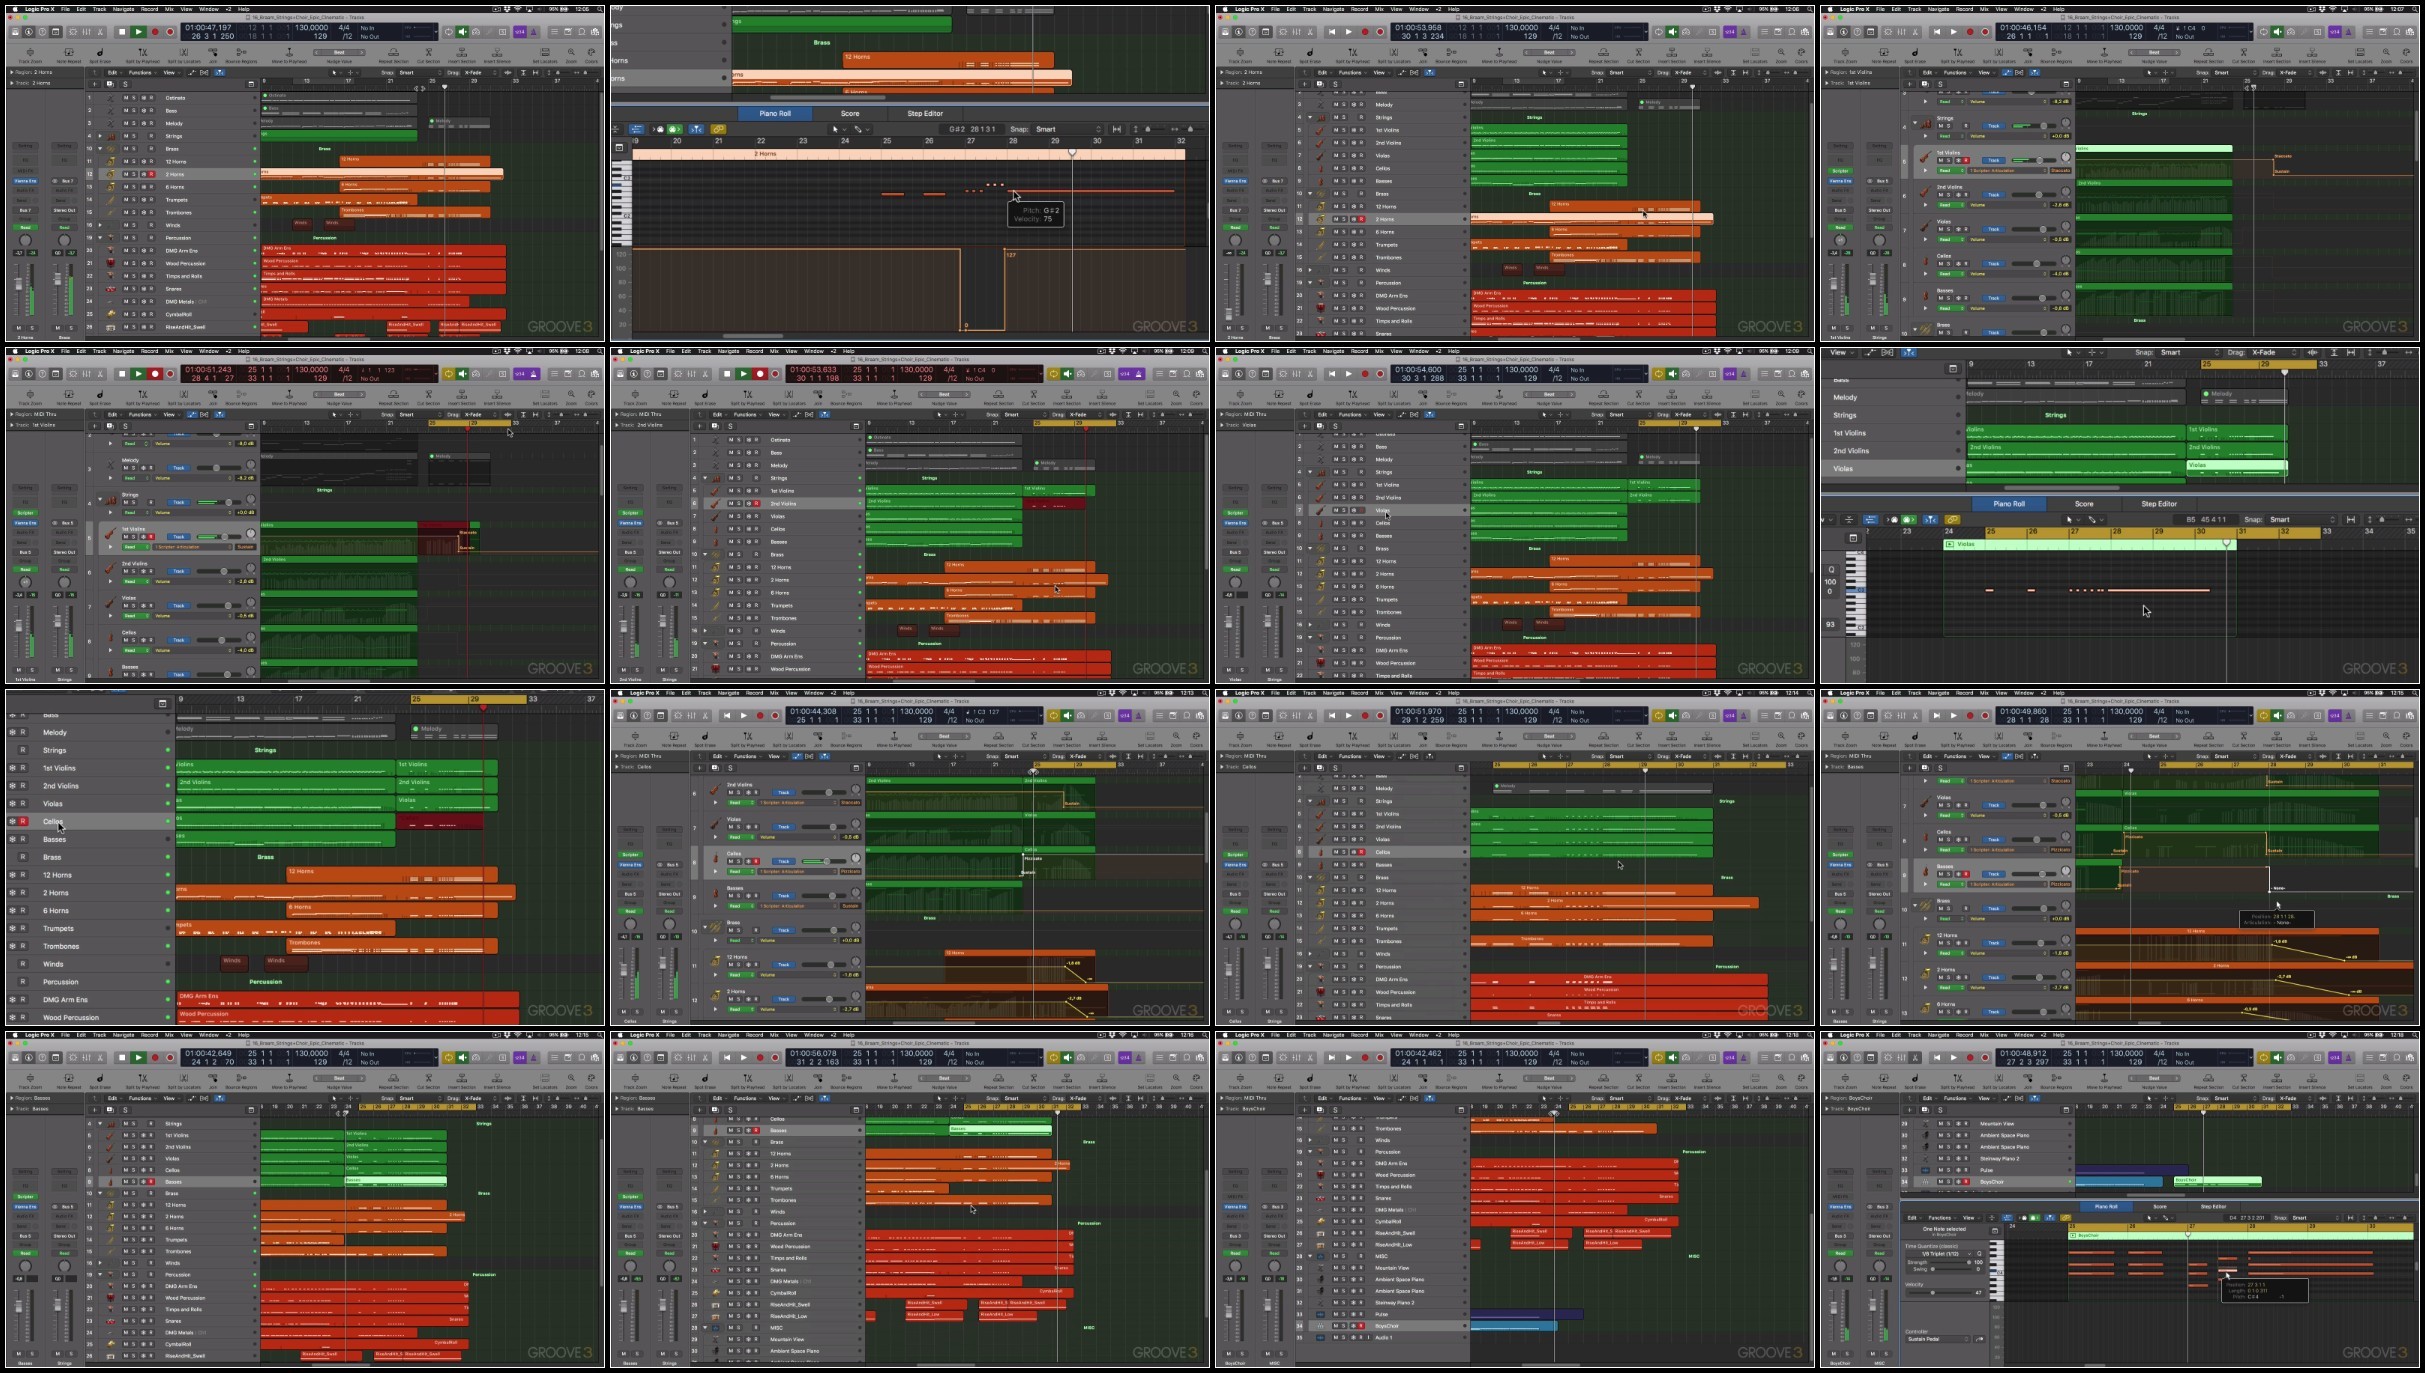Toggle green MIDI Out icon in 2 Horns piano roll
Screen dimensions: 2425x1373
click(x=674, y=129)
